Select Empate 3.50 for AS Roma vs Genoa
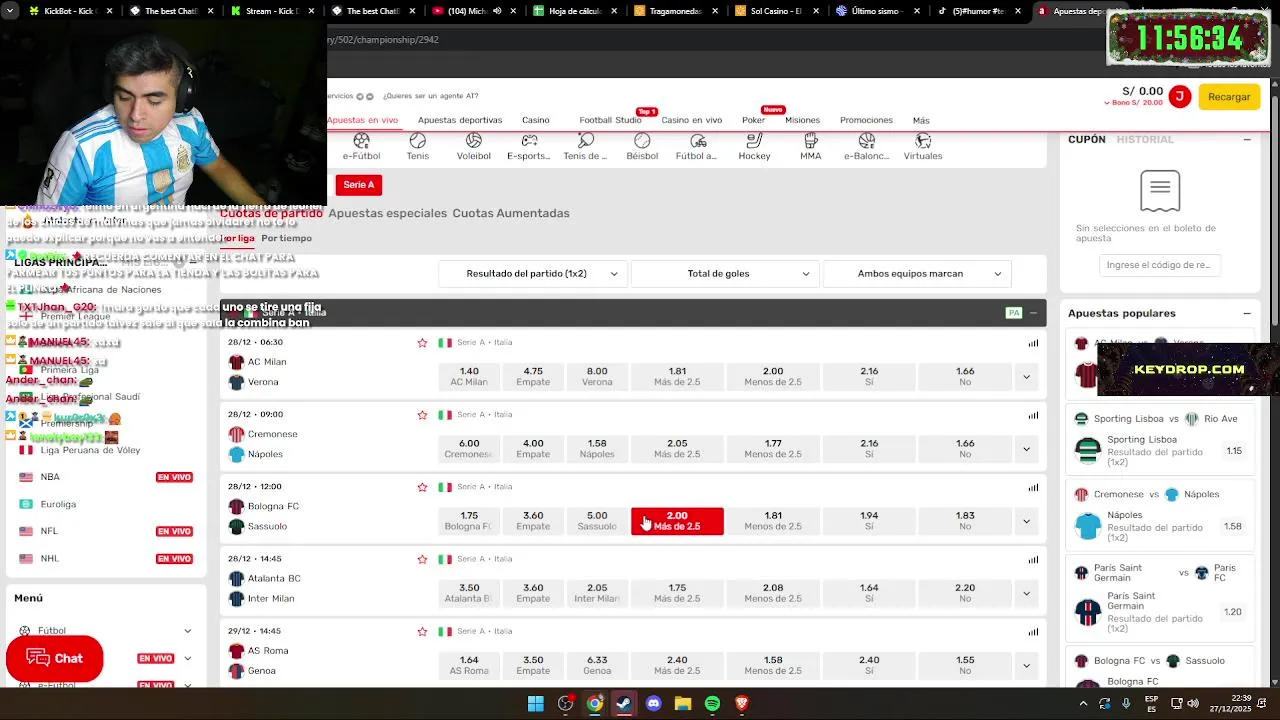The width and height of the screenshot is (1280, 720). coord(533,665)
